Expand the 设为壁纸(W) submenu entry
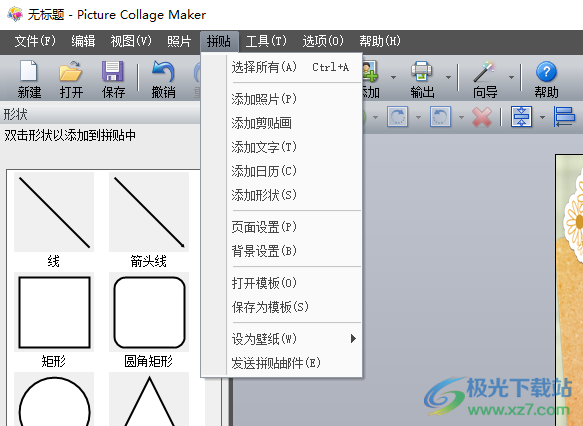The width and height of the screenshot is (583, 426). pyautogui.click(x=294, y=339)
